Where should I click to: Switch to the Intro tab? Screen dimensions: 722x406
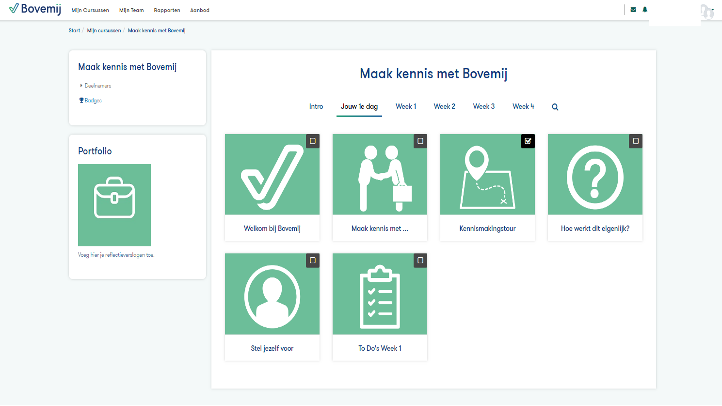click(x=316, y=106)
